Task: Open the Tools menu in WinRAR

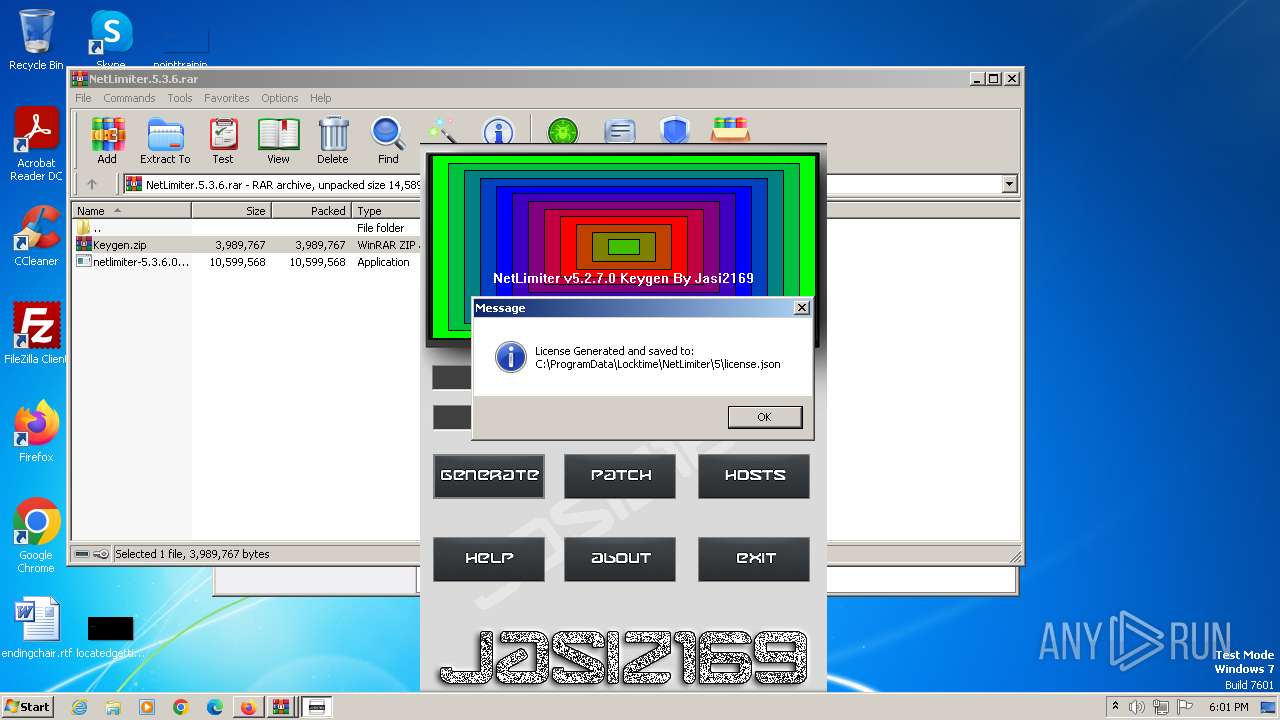Action: 180,98
